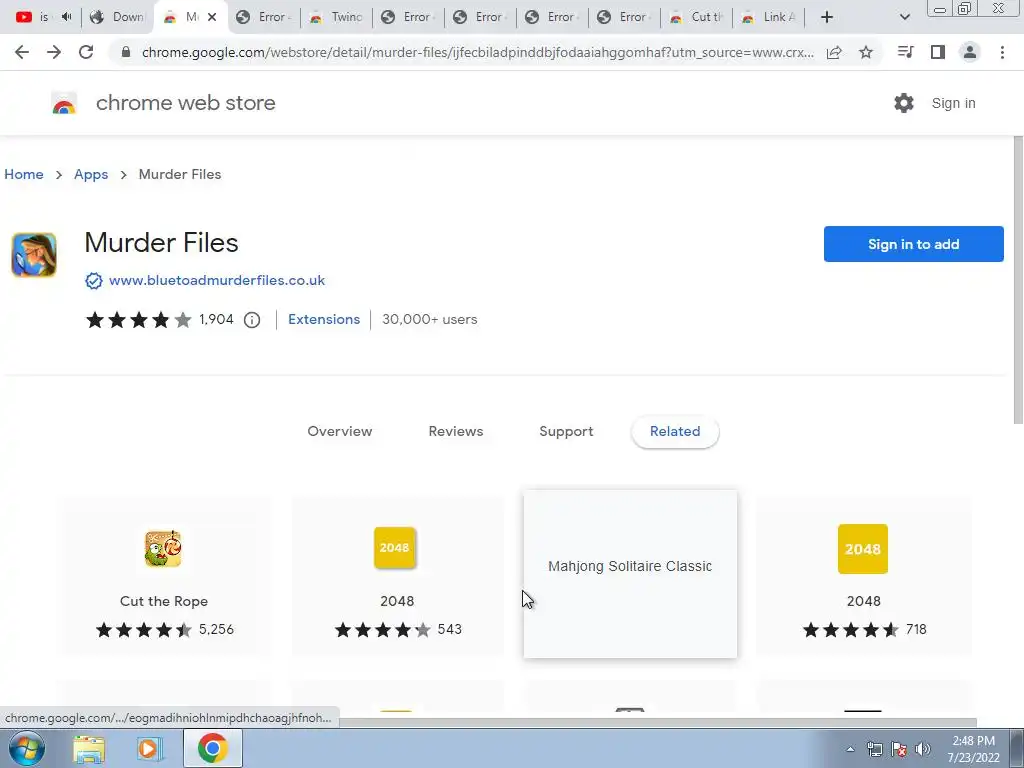Open a new tab with the plus button
Viewport: 1024px width, 768px height.
(x=827, y=17)
